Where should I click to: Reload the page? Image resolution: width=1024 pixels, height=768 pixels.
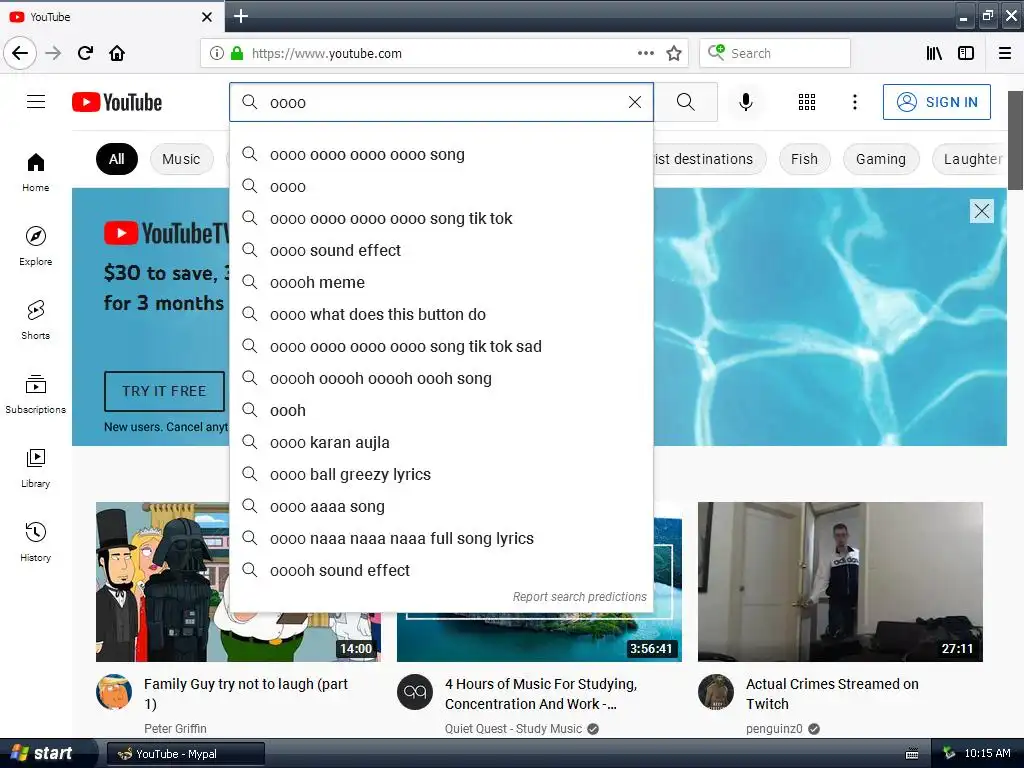[x=86, y=53]
